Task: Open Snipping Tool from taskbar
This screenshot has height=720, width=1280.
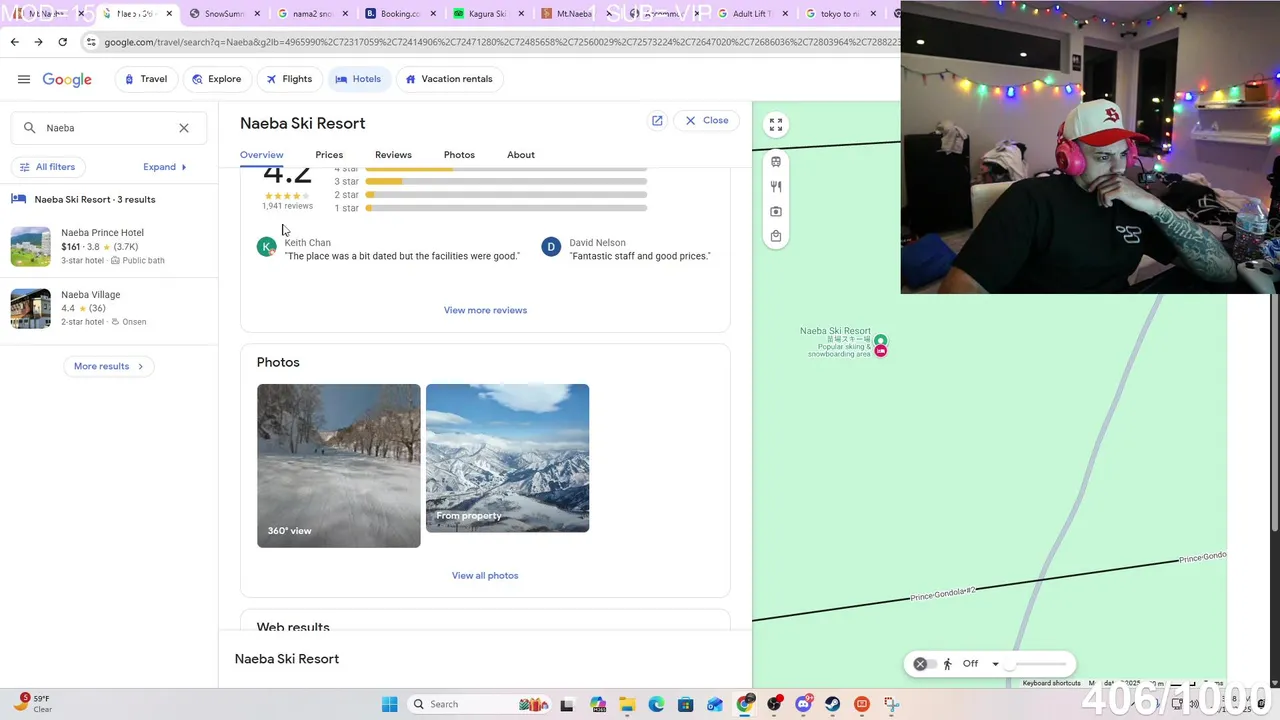Action: point(891,704)
